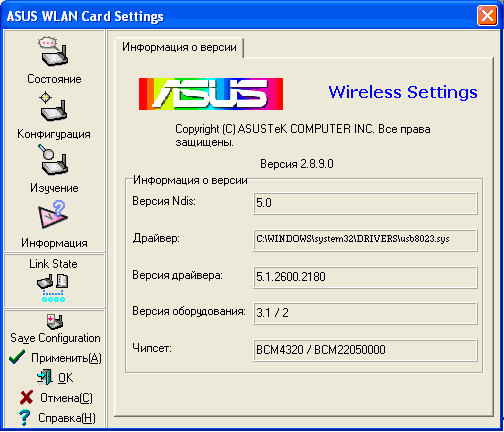504x432 pixels.
Task: Open the Состояние status icon
Action: (53, 51)
